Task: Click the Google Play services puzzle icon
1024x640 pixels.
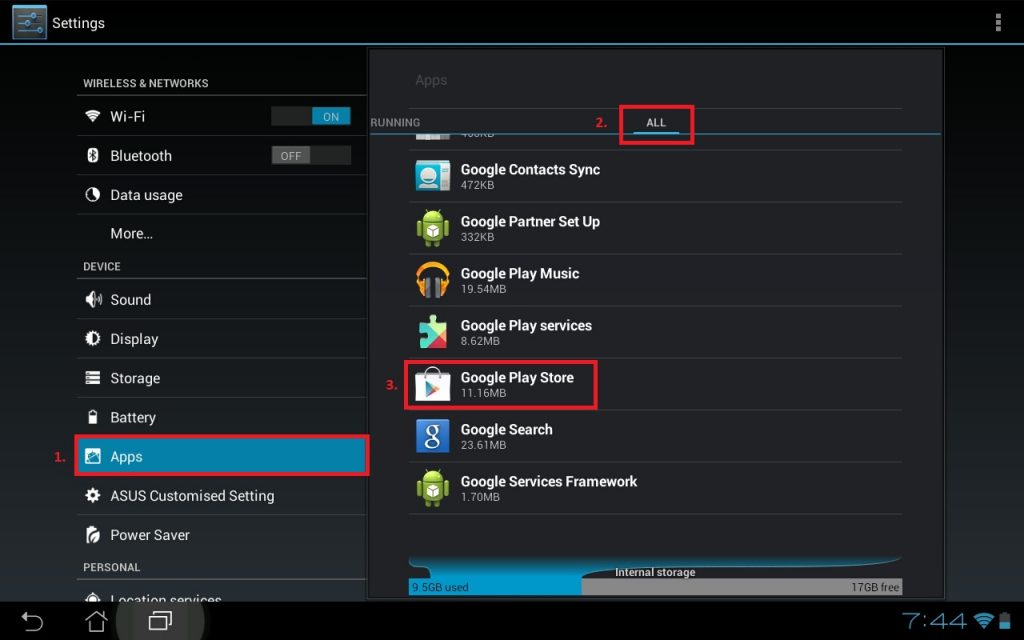Action: click(x=432, y=332)
